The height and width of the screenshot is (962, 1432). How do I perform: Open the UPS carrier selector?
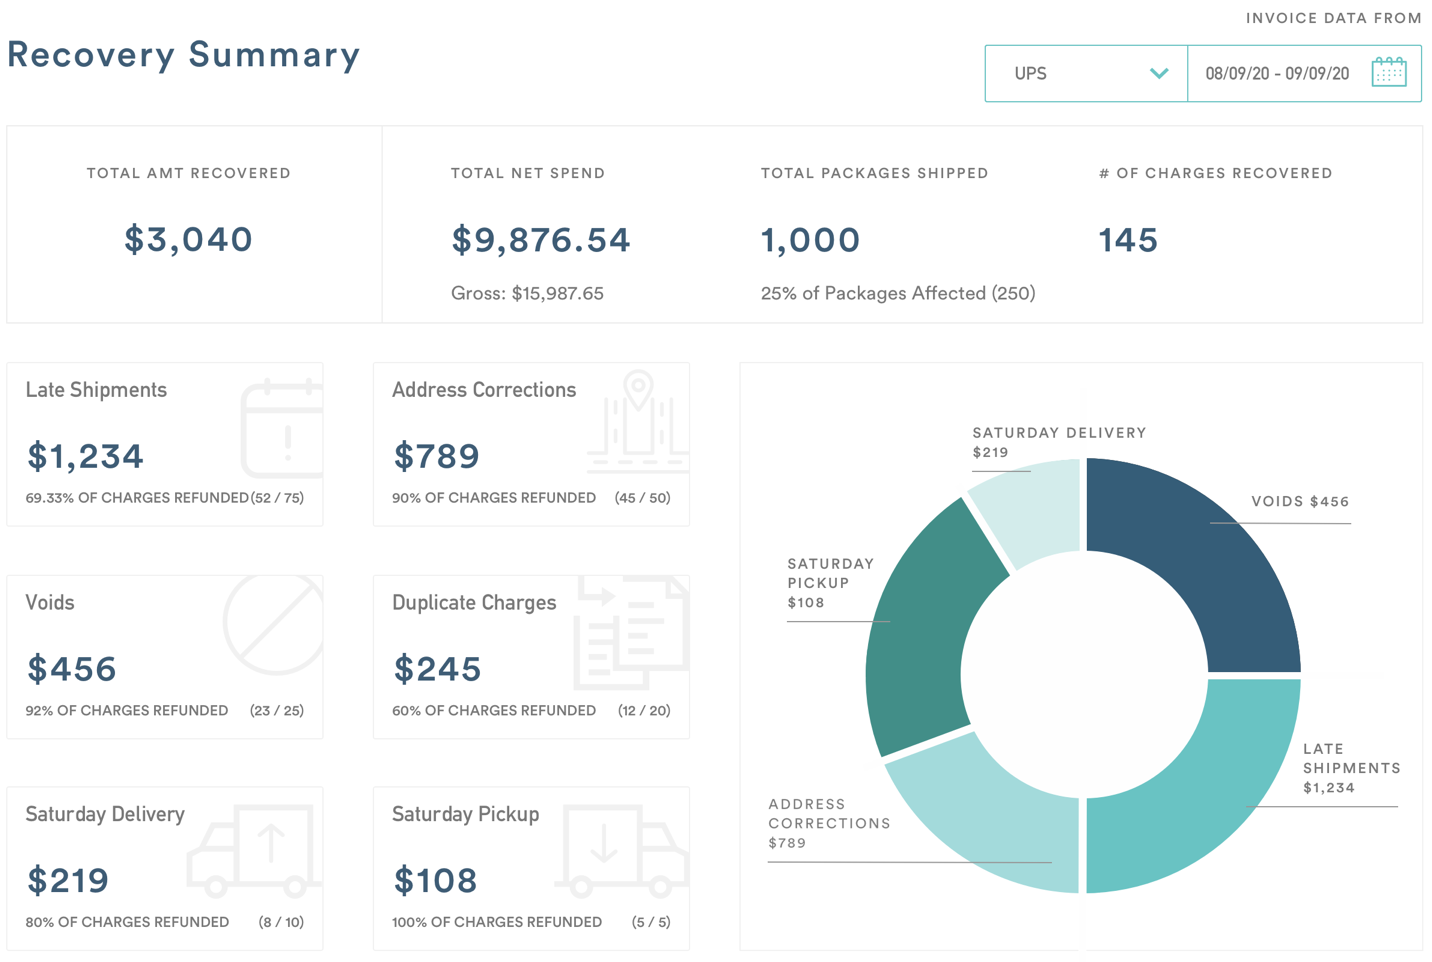[x=1086, y=73]
